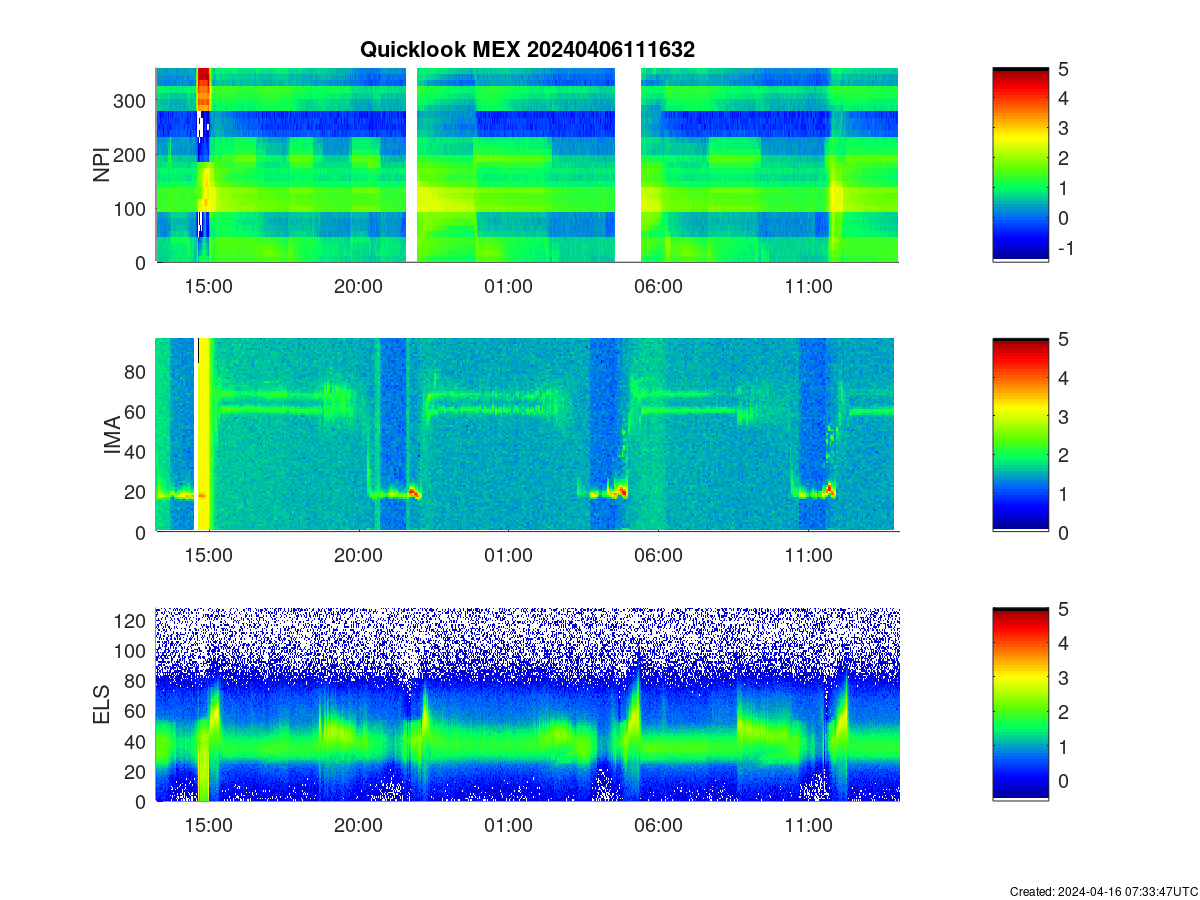Click the 20:00 tick under the ELS panel
The width and height of the screenshot is (1200, 900).
click(x=358, y=826)
